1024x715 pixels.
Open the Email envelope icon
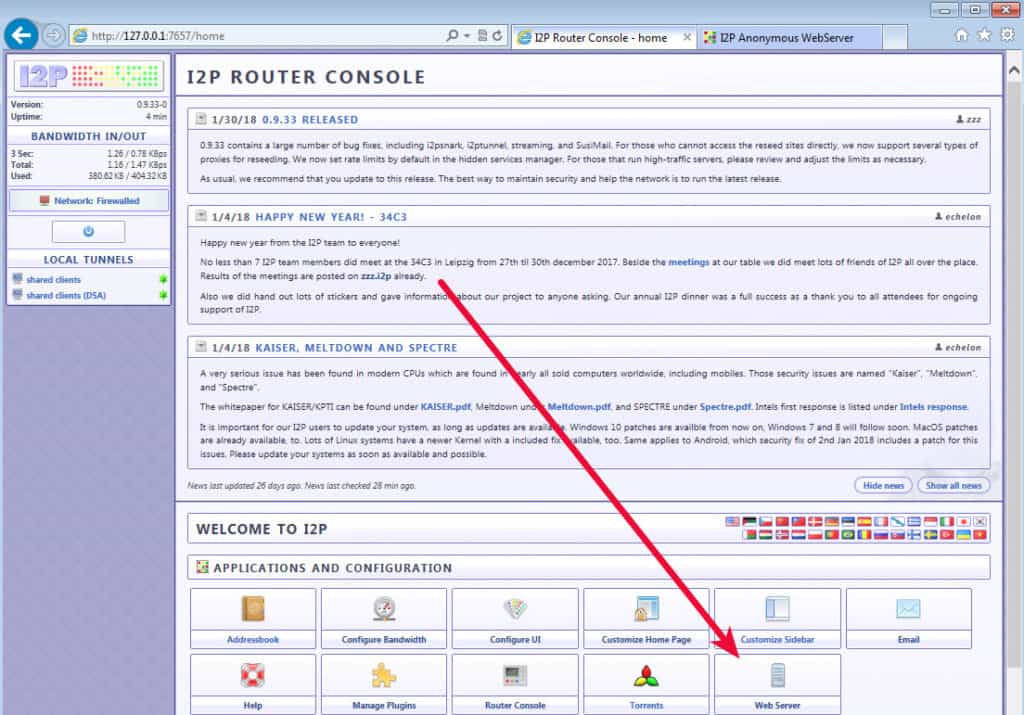click(908, 609)
